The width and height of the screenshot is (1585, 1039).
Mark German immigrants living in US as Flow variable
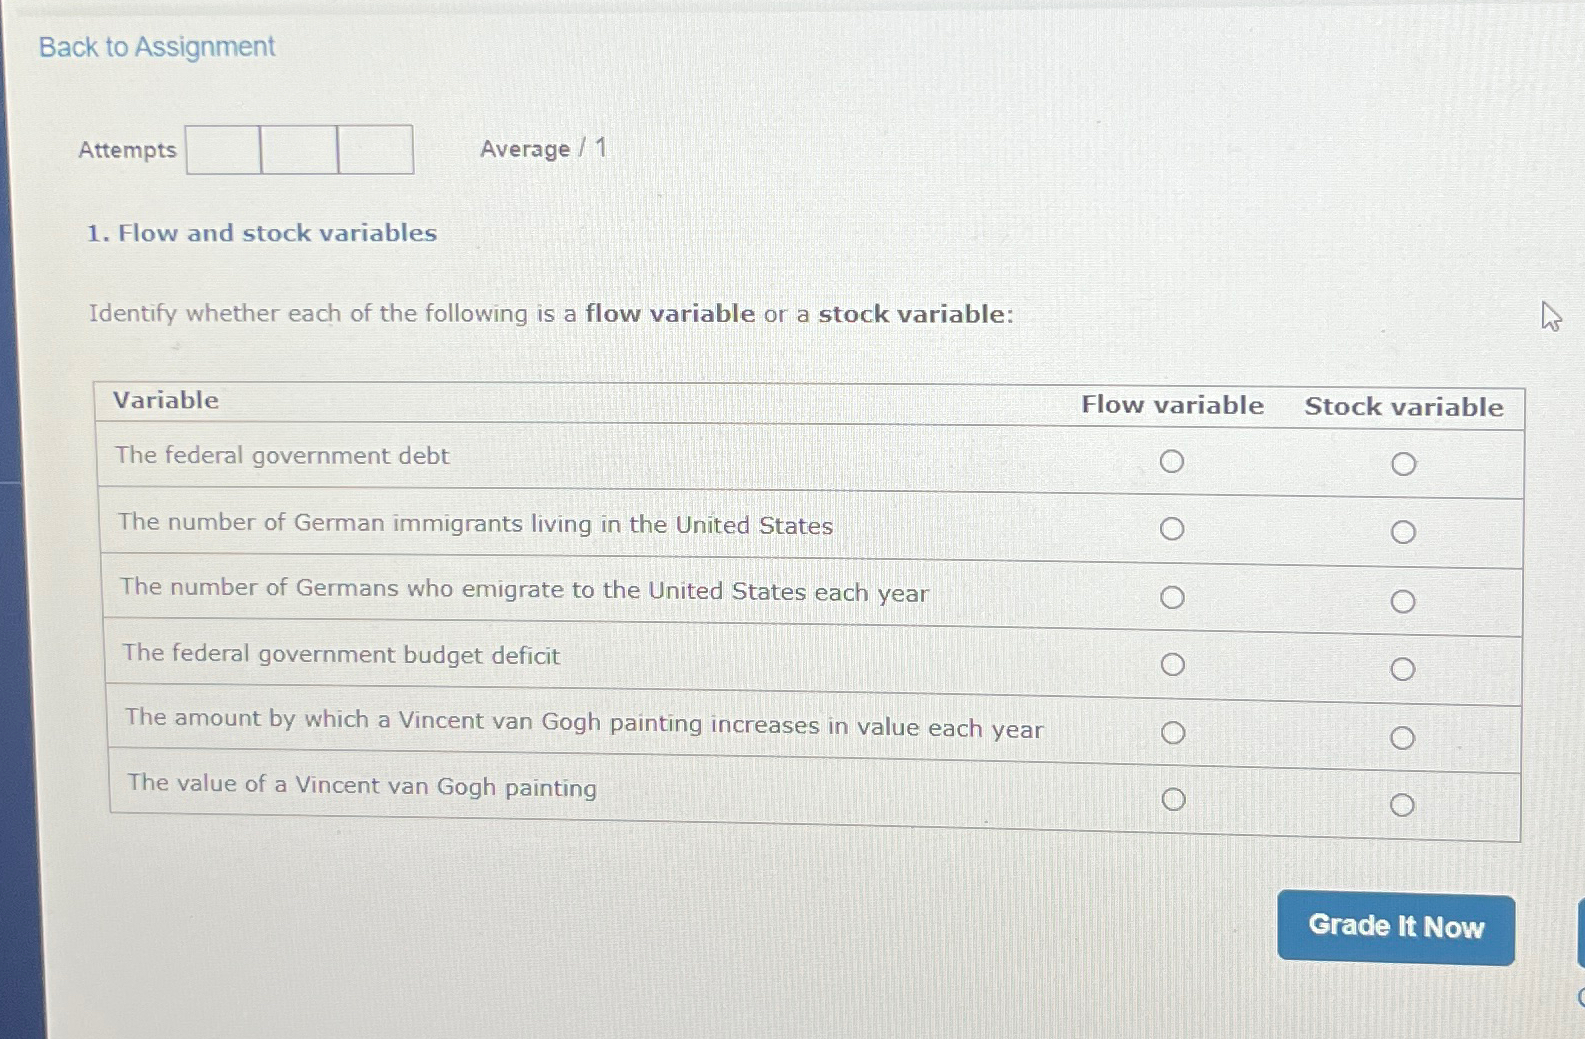(1173, 529)
